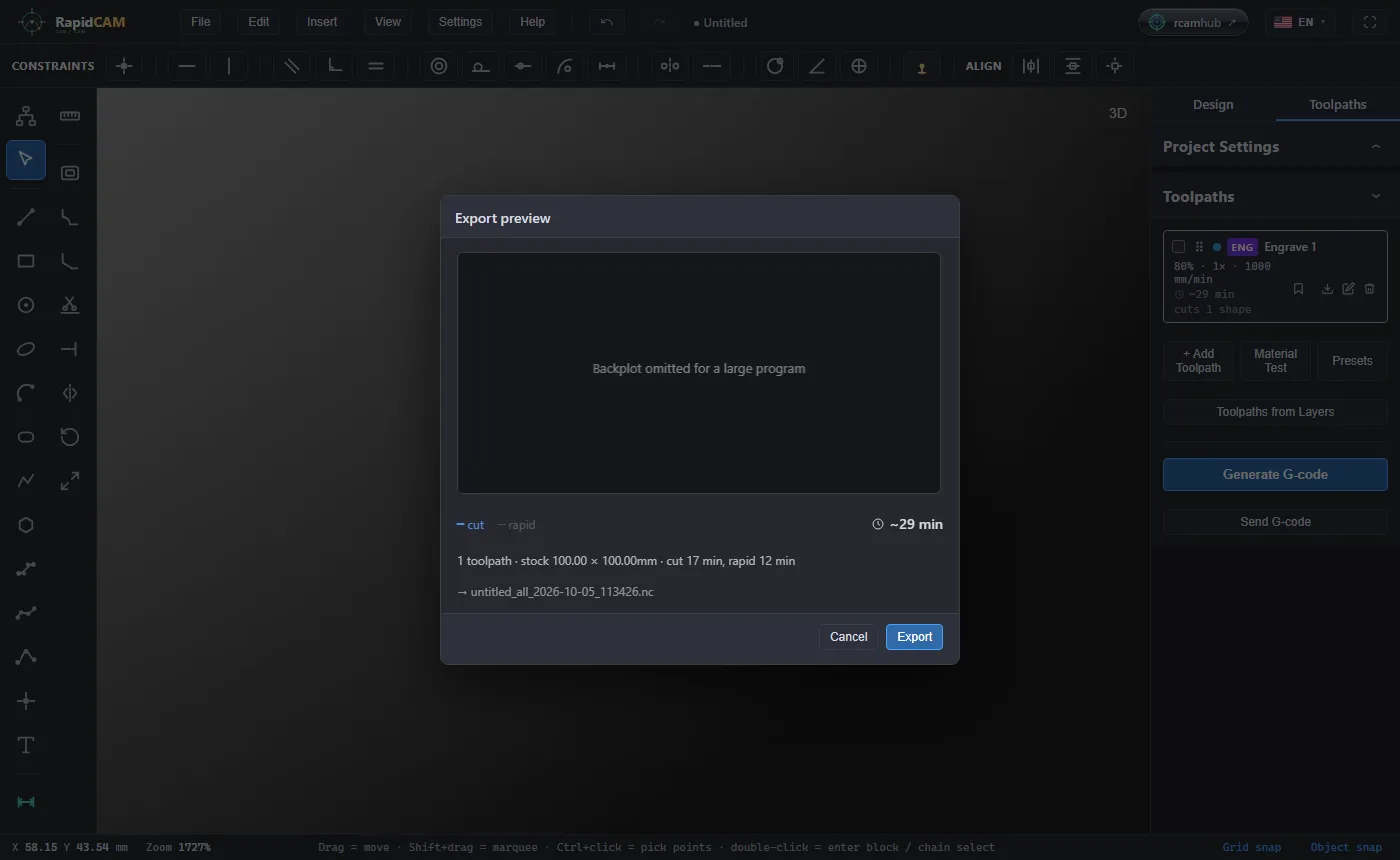Click the backplot preview area
Screen dimensions: 1400x860
pos(699,373)
